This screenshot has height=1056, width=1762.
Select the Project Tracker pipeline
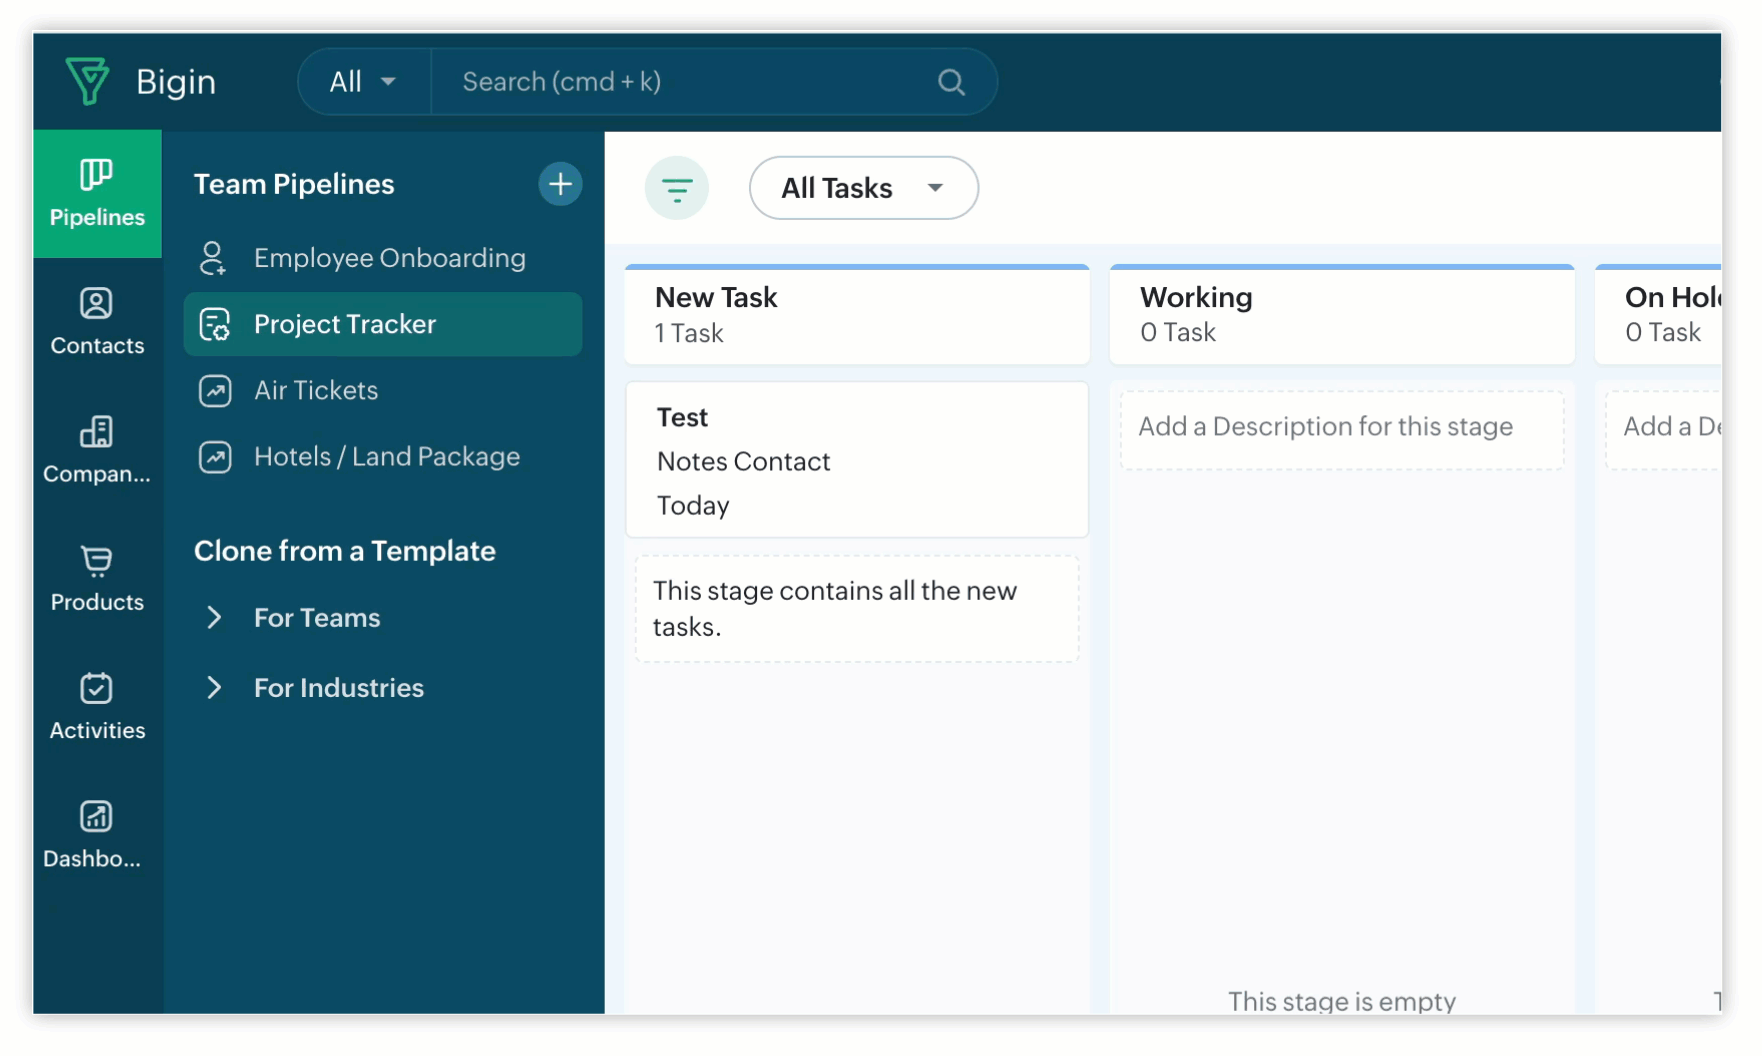pyautogui.click(x=383, y=324)
